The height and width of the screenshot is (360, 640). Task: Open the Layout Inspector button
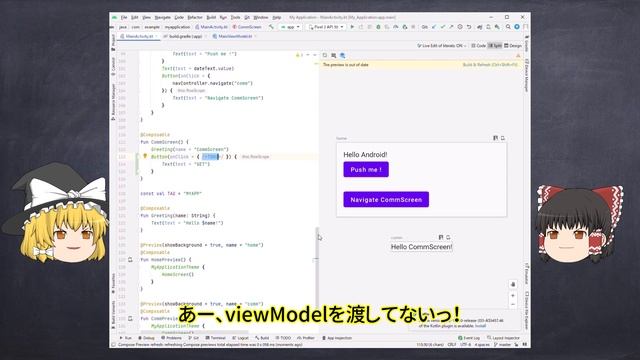(503, 338)
